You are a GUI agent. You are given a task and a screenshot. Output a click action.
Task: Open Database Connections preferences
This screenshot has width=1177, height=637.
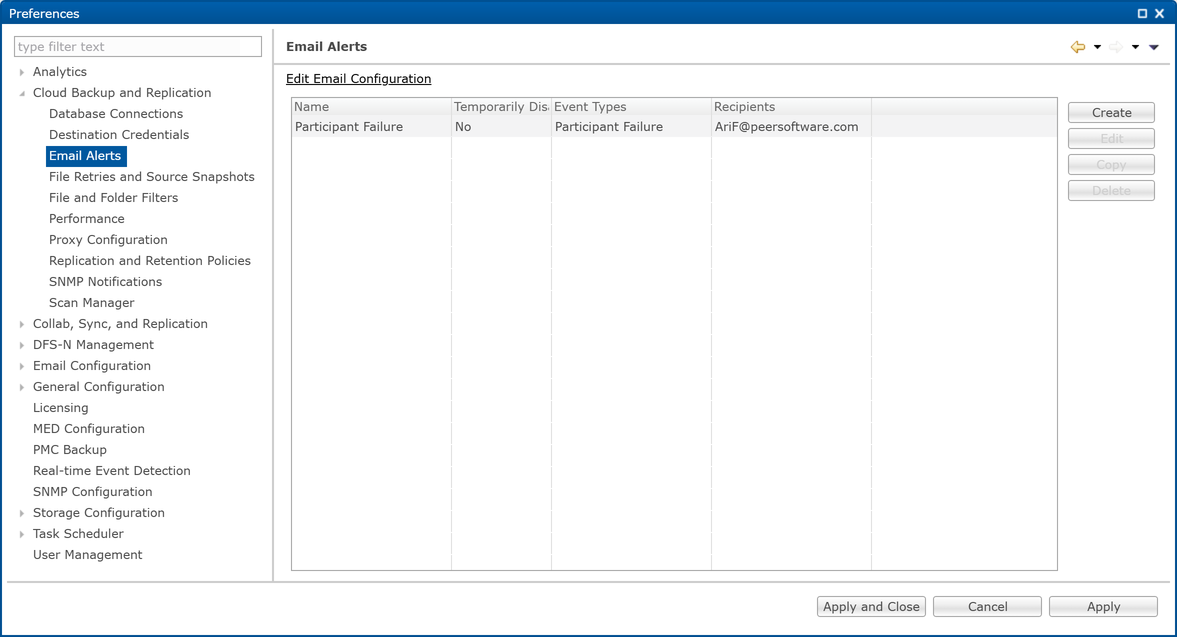pyautogui.click(x=116, y=114)
